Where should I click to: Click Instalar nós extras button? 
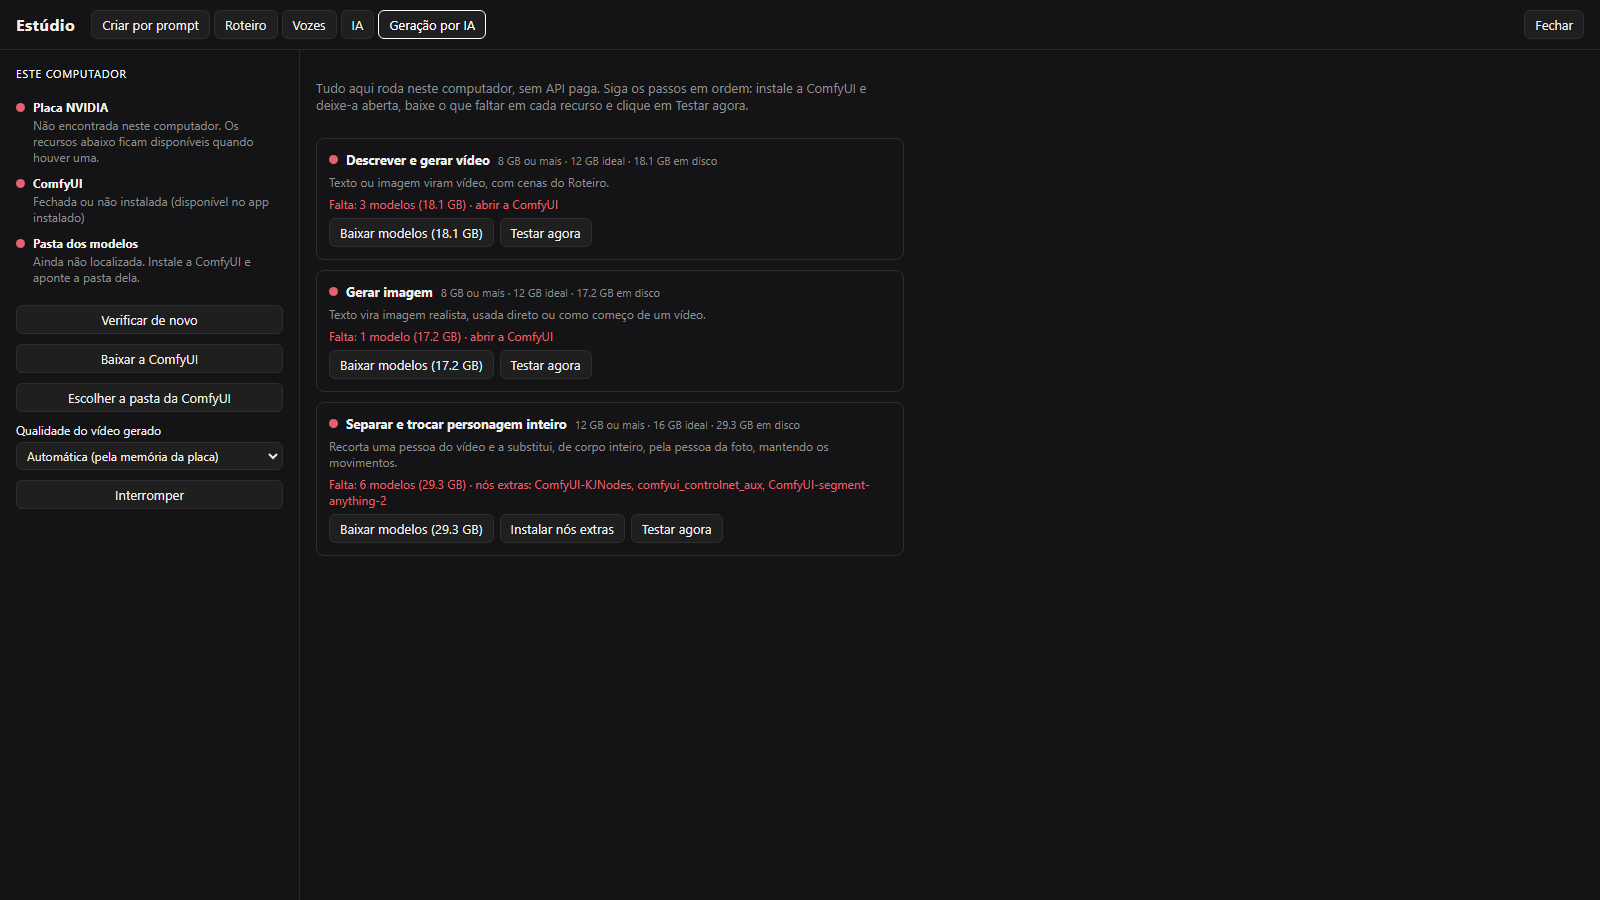coord(562,529)
